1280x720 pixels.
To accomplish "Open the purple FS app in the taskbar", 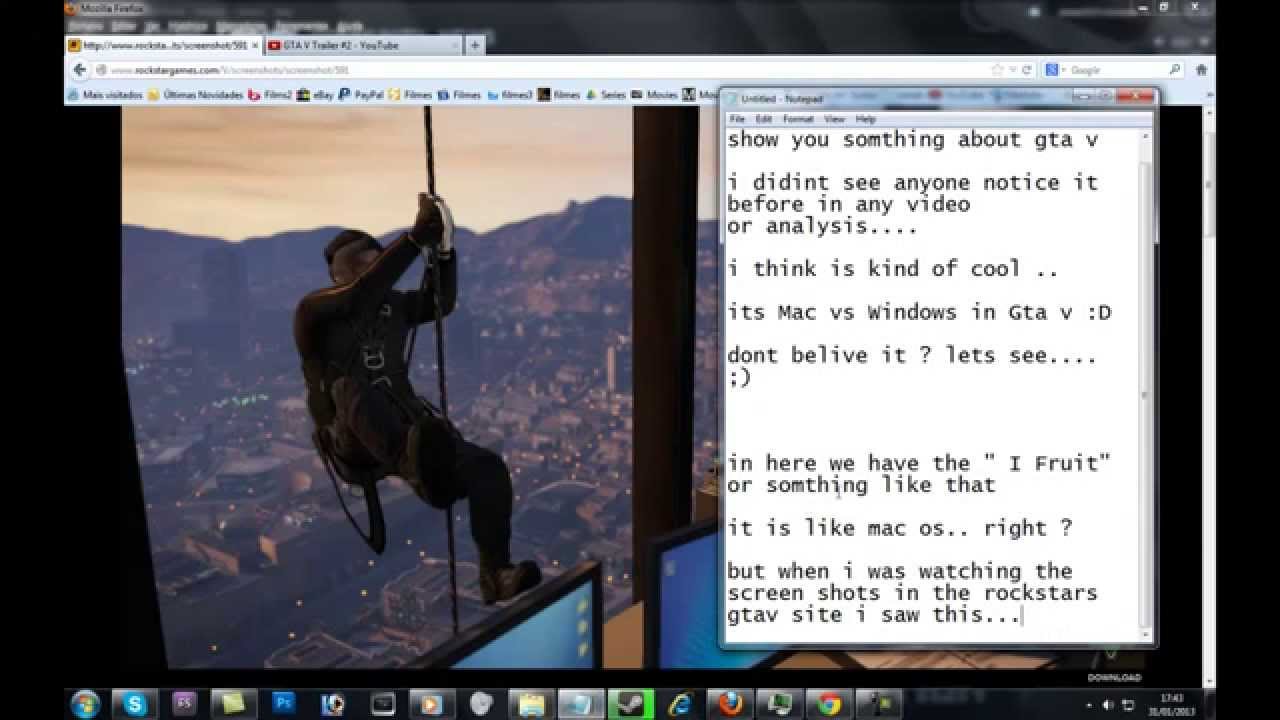I will pyautogui.click(x=184, y=703).
